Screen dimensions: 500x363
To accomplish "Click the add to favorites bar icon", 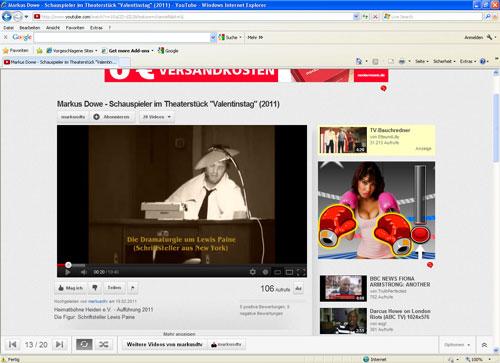I will tap(40, 51).
